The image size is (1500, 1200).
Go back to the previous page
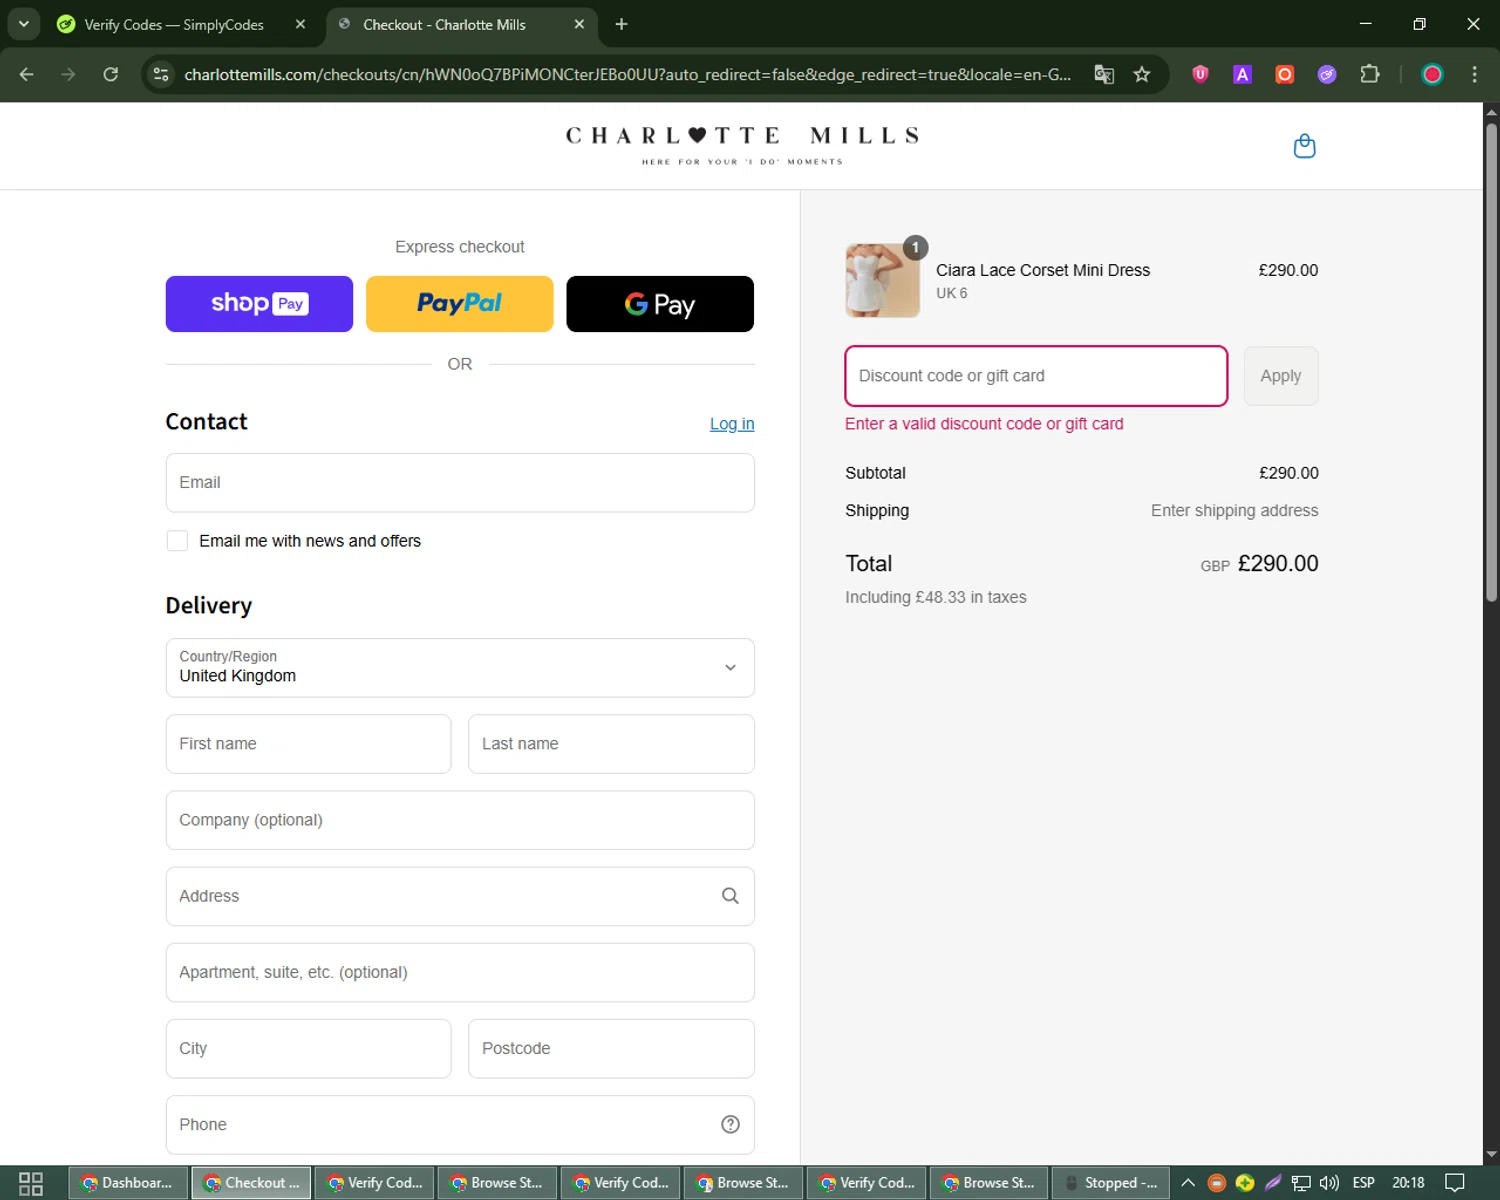27,74
